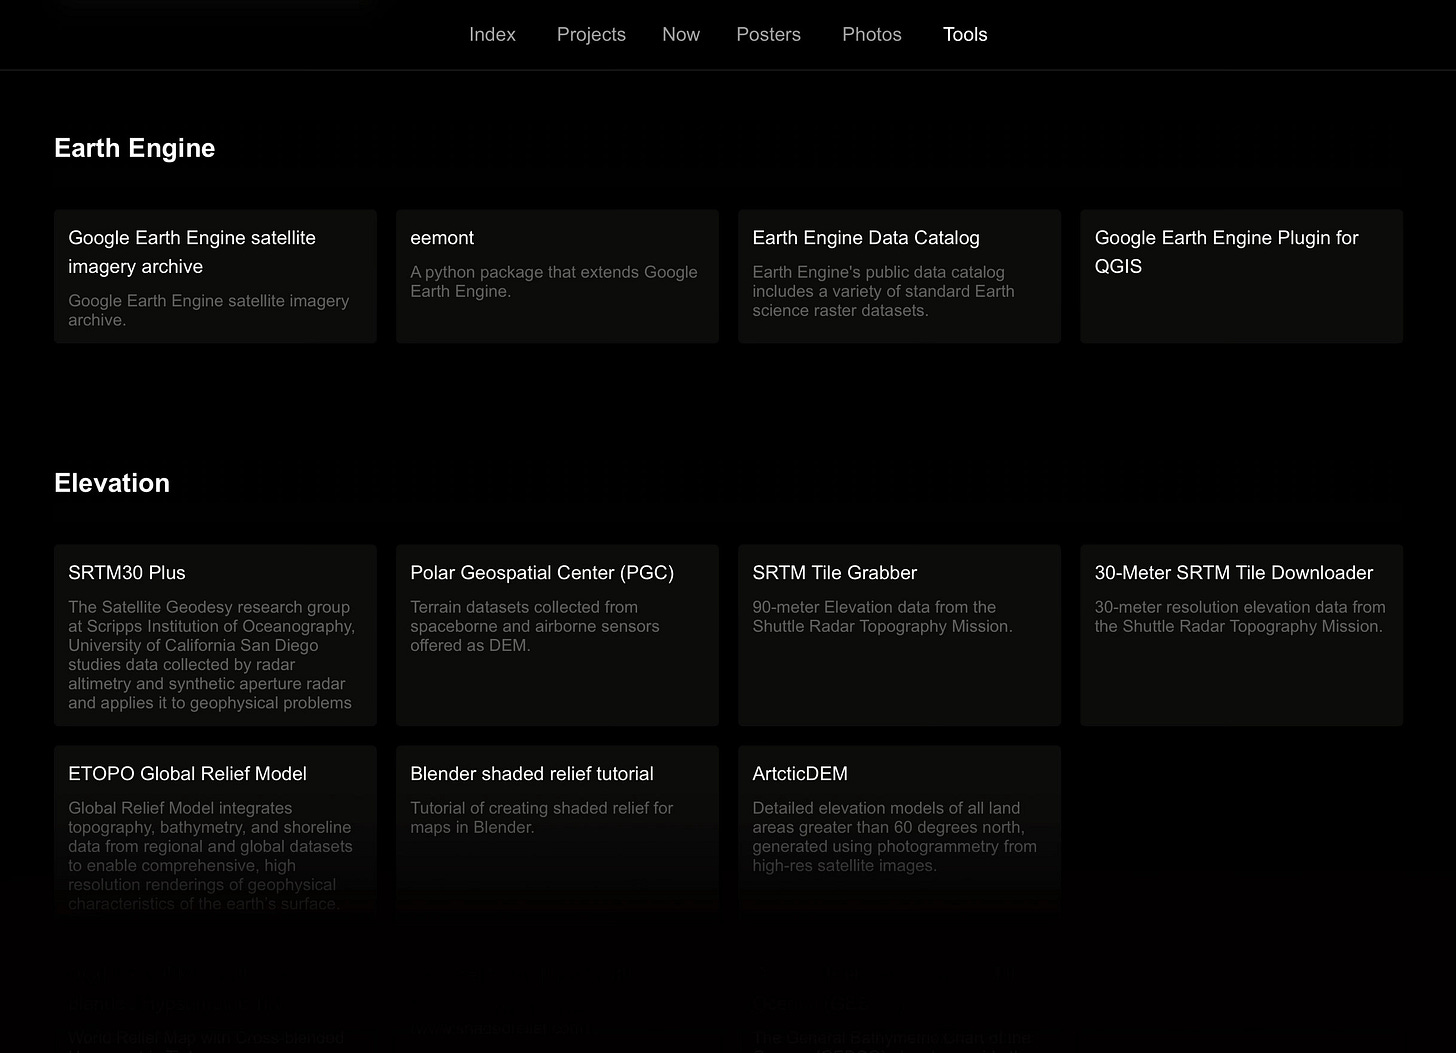Open the Blender shaded relief tutorial card

(557, 830)
